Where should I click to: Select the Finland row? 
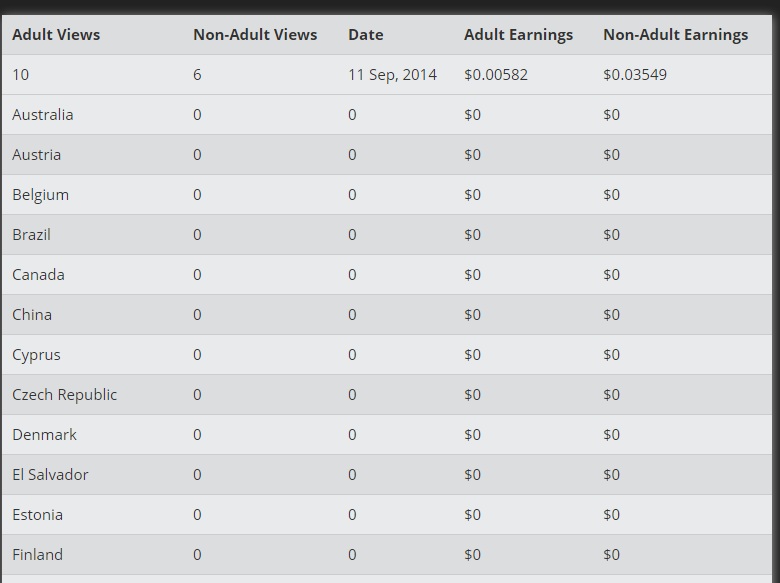click(x=387, y=555)
